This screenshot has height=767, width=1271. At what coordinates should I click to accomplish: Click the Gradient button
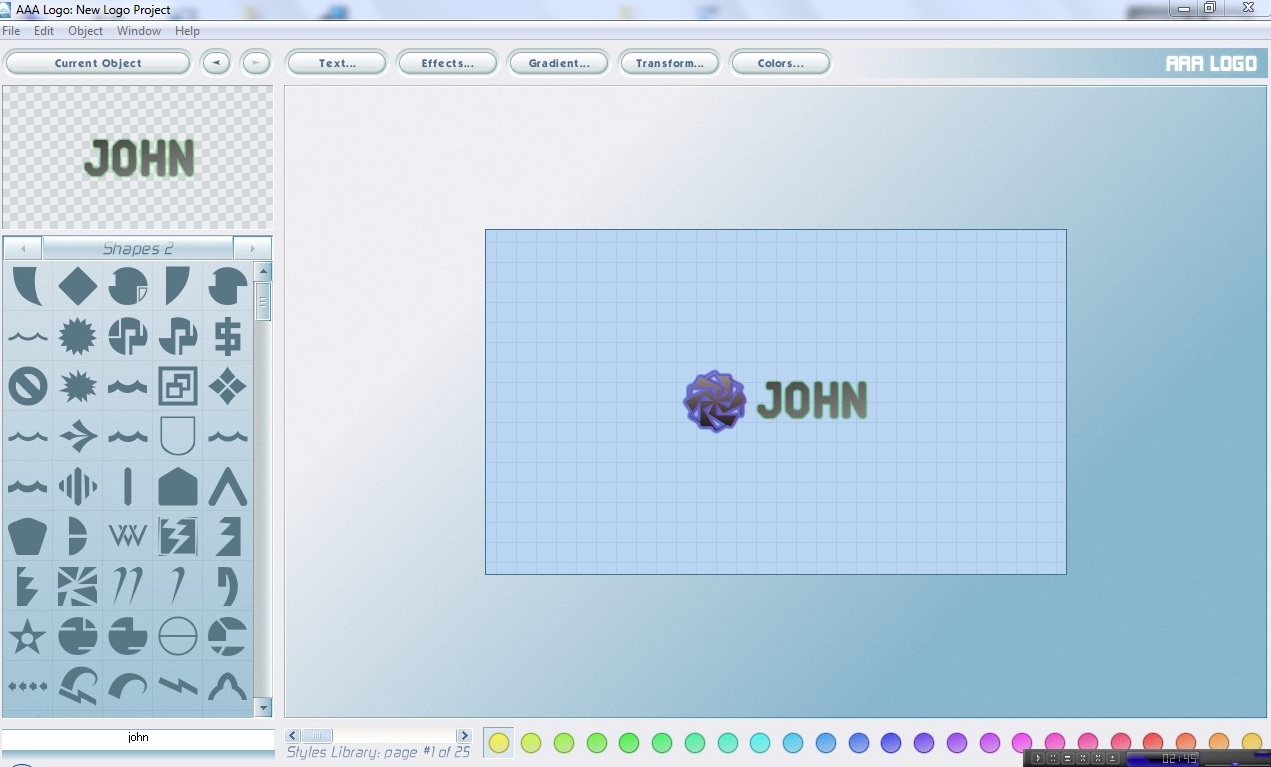pos(559,63)
